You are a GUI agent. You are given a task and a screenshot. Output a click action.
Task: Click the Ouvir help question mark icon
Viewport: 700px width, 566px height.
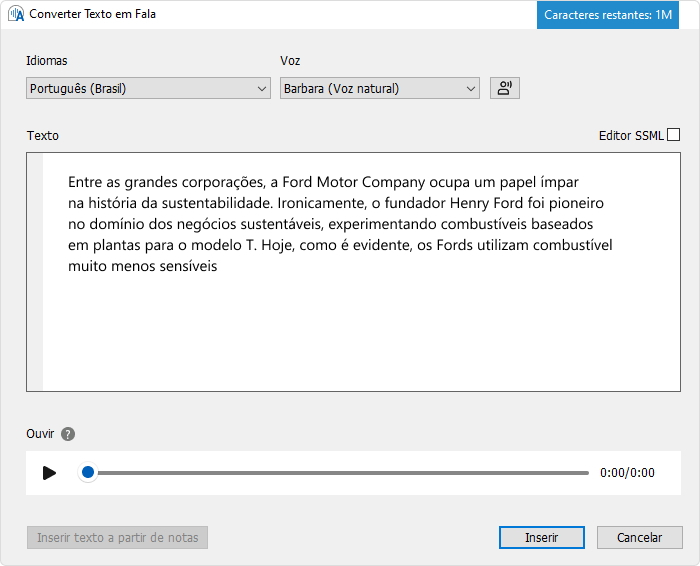[68, 434]
